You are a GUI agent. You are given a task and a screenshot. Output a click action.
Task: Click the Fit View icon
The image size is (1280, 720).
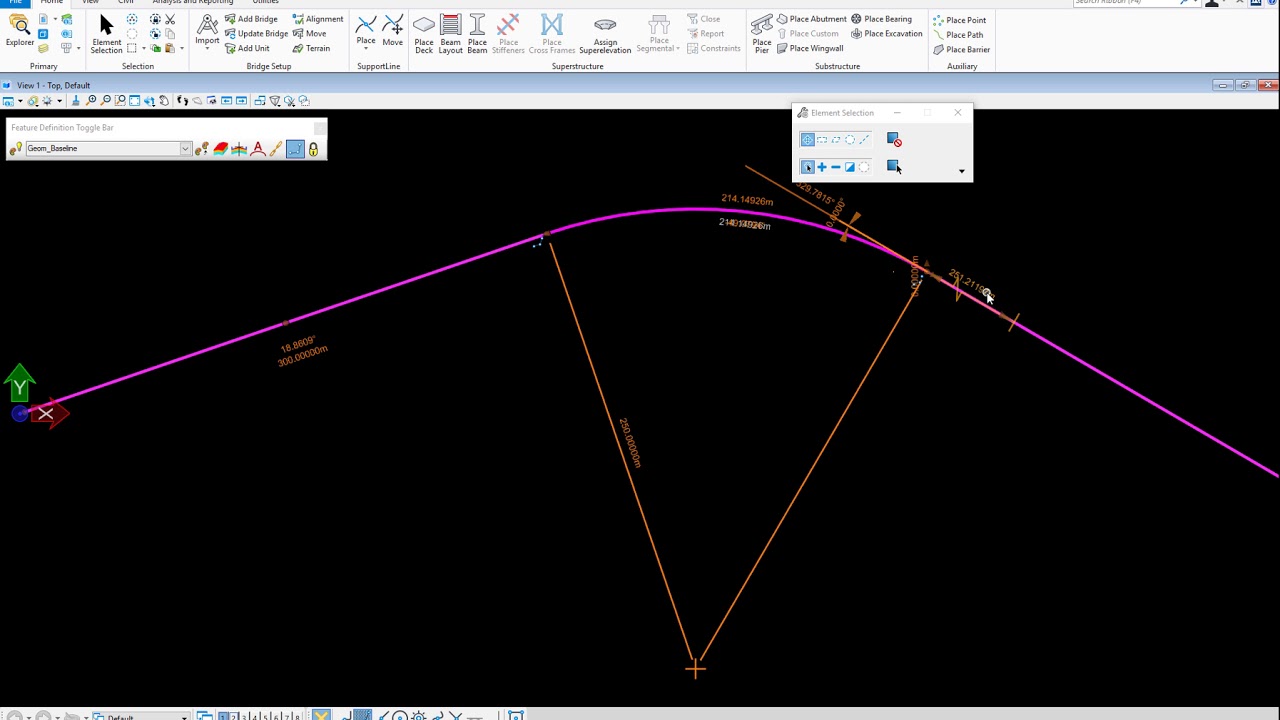tap(135, 101)
